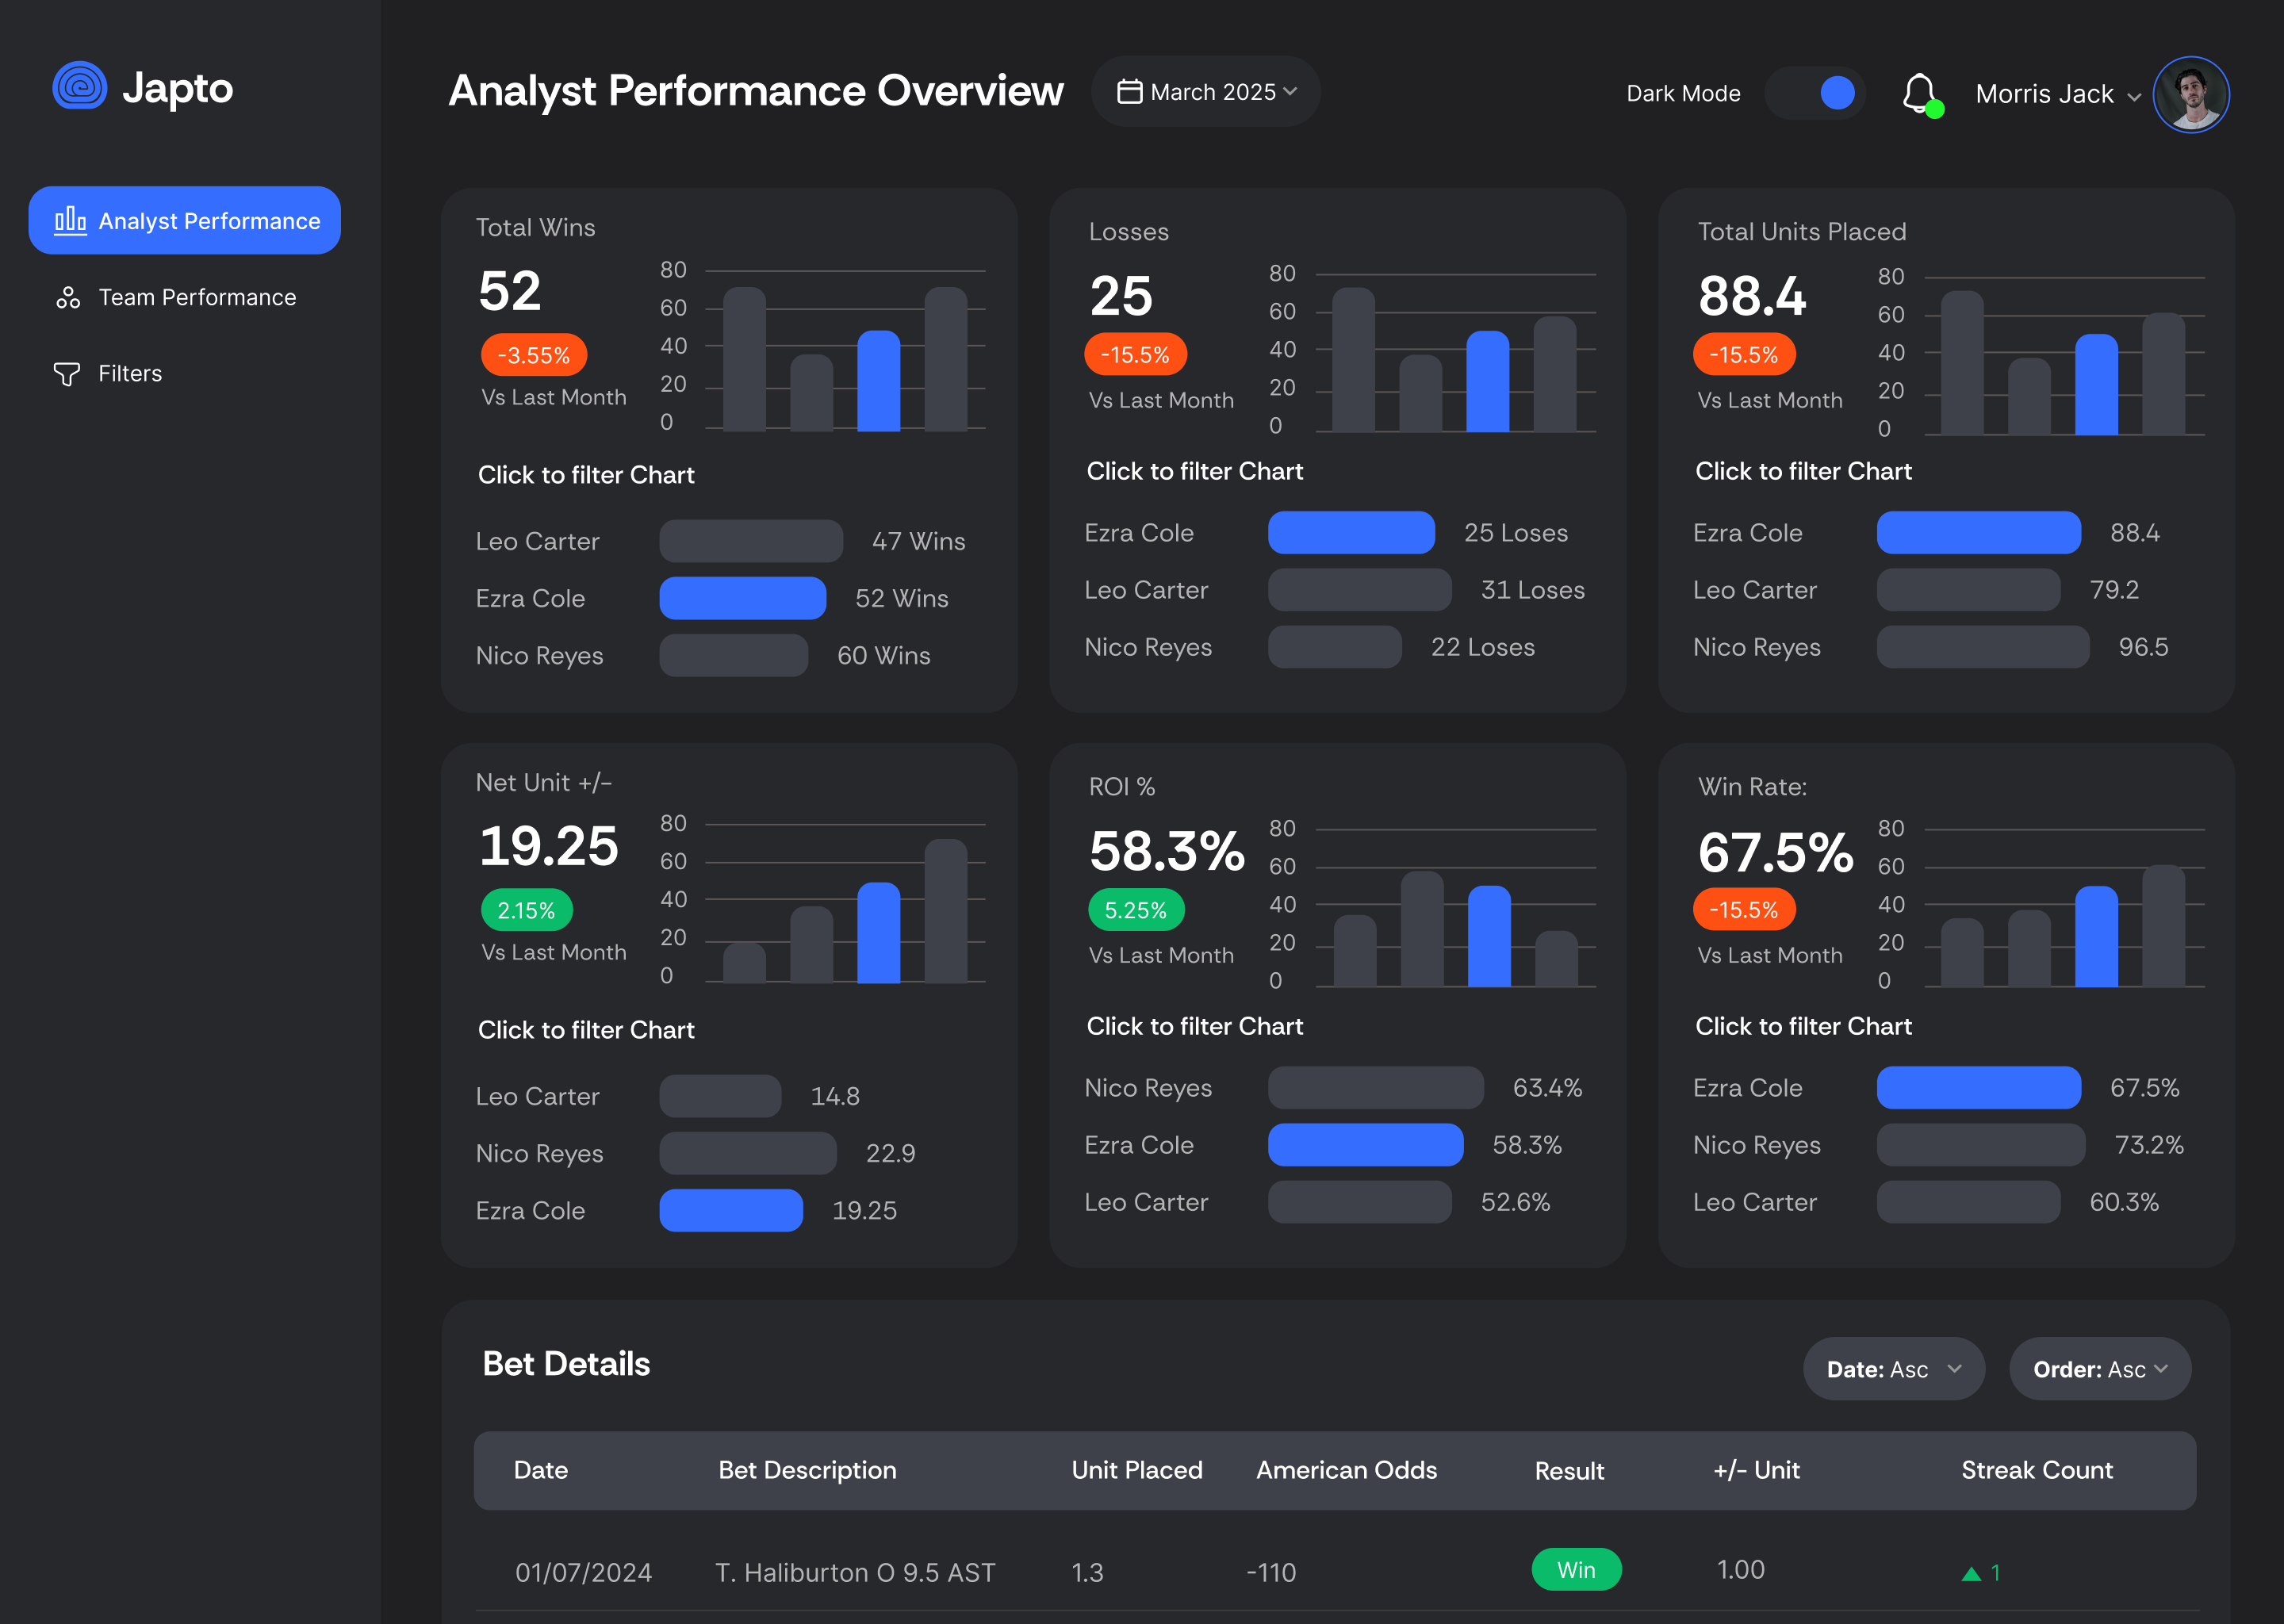Click the Streak Count column header
The height and width of the screenshot is (1624, 2284).
coord(2036,1470)
